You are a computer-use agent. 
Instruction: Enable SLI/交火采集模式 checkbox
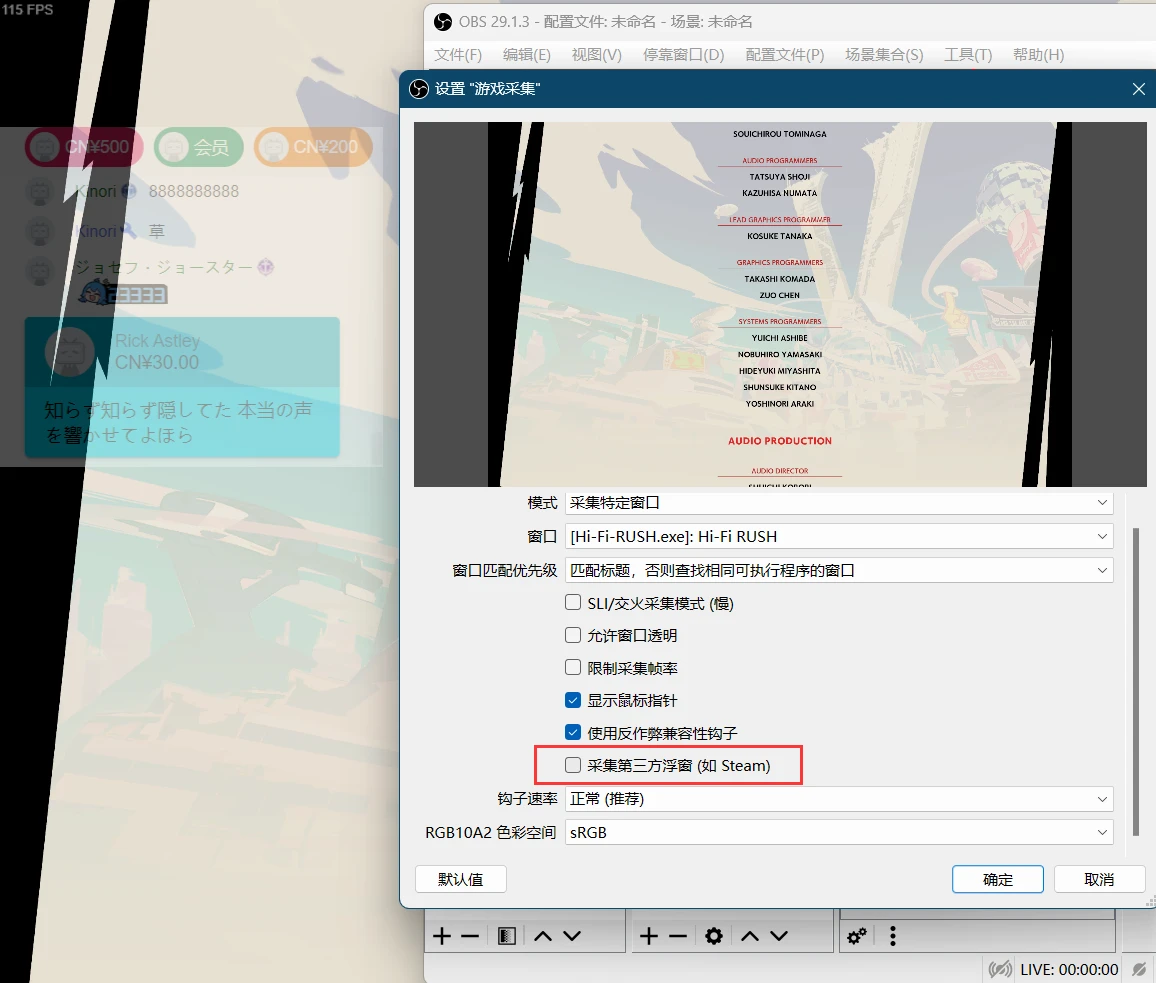pos(573,602)
